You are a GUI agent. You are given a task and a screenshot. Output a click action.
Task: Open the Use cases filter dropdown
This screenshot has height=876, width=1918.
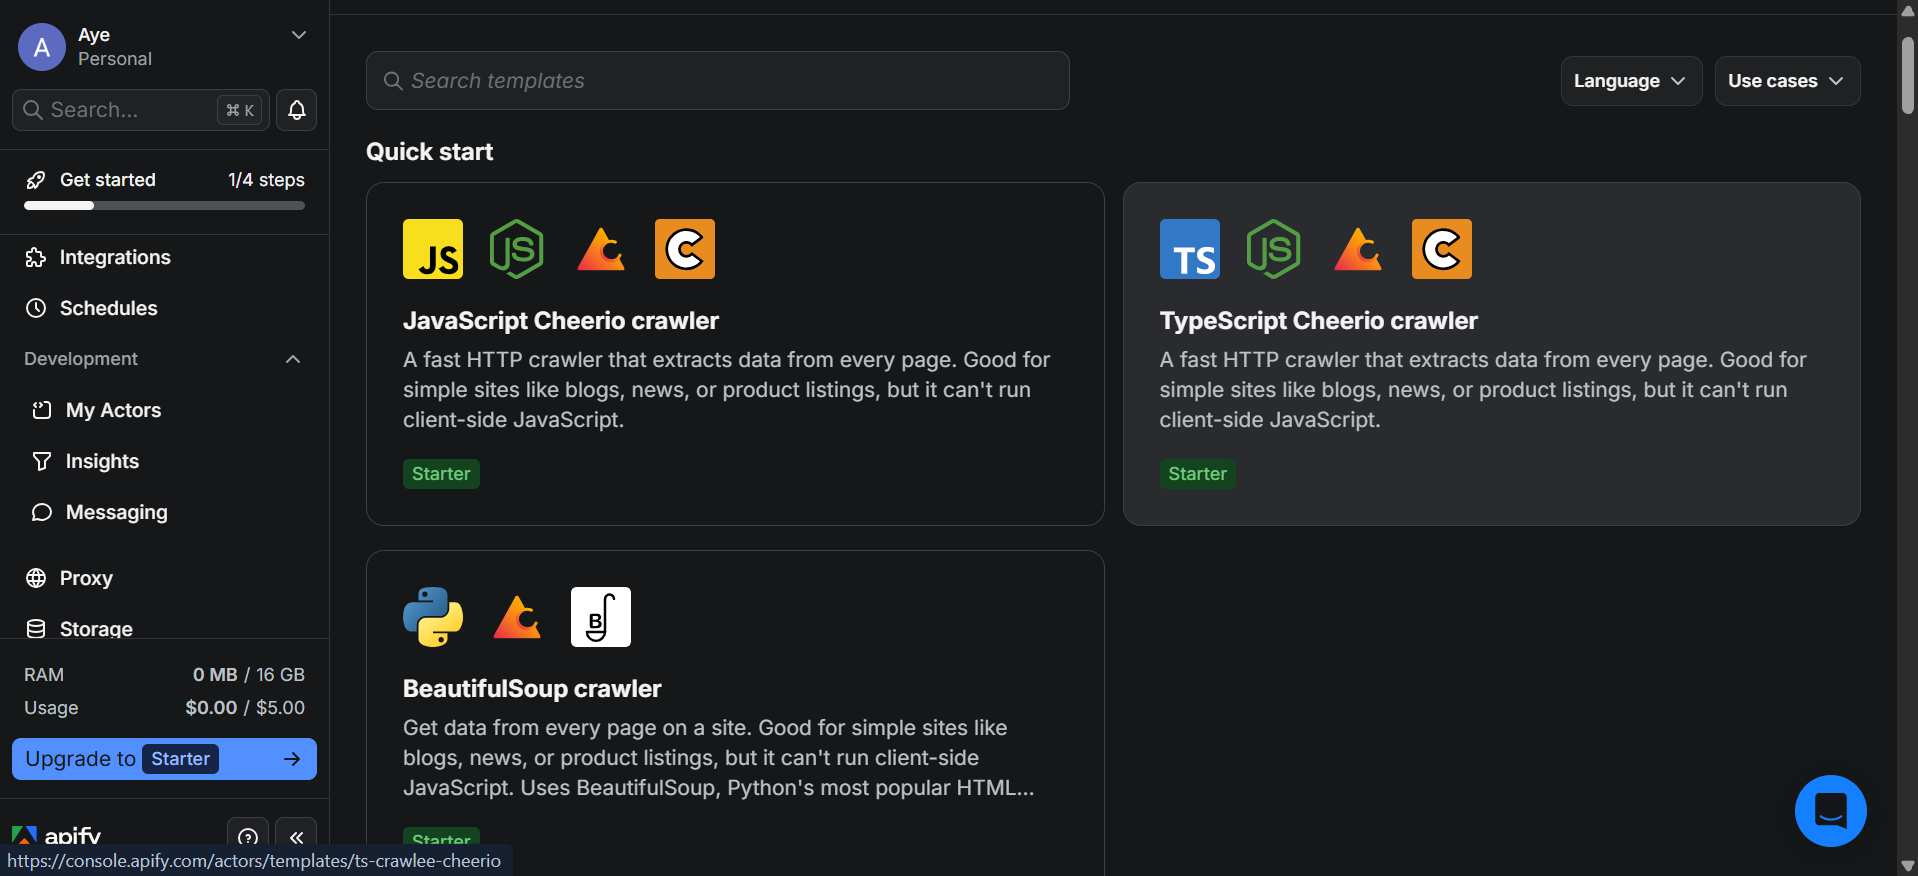click(1786, 81)
